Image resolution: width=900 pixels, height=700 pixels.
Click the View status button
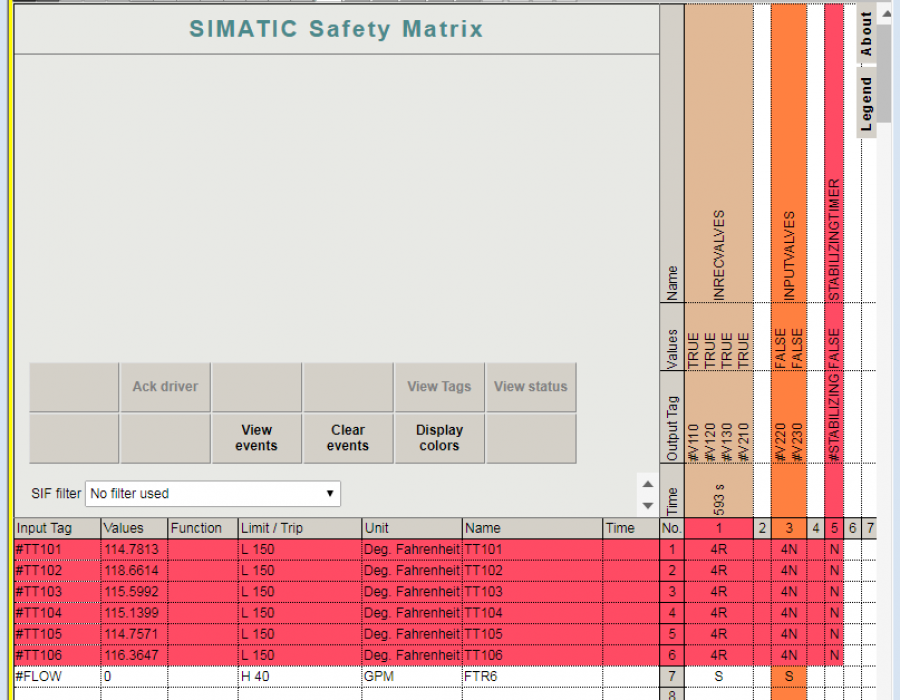coord(530,387)
